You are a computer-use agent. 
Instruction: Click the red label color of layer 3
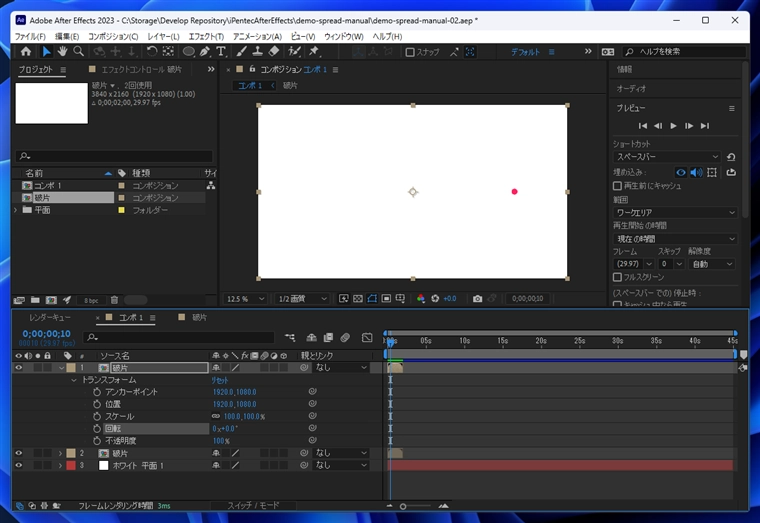(71, 465)
